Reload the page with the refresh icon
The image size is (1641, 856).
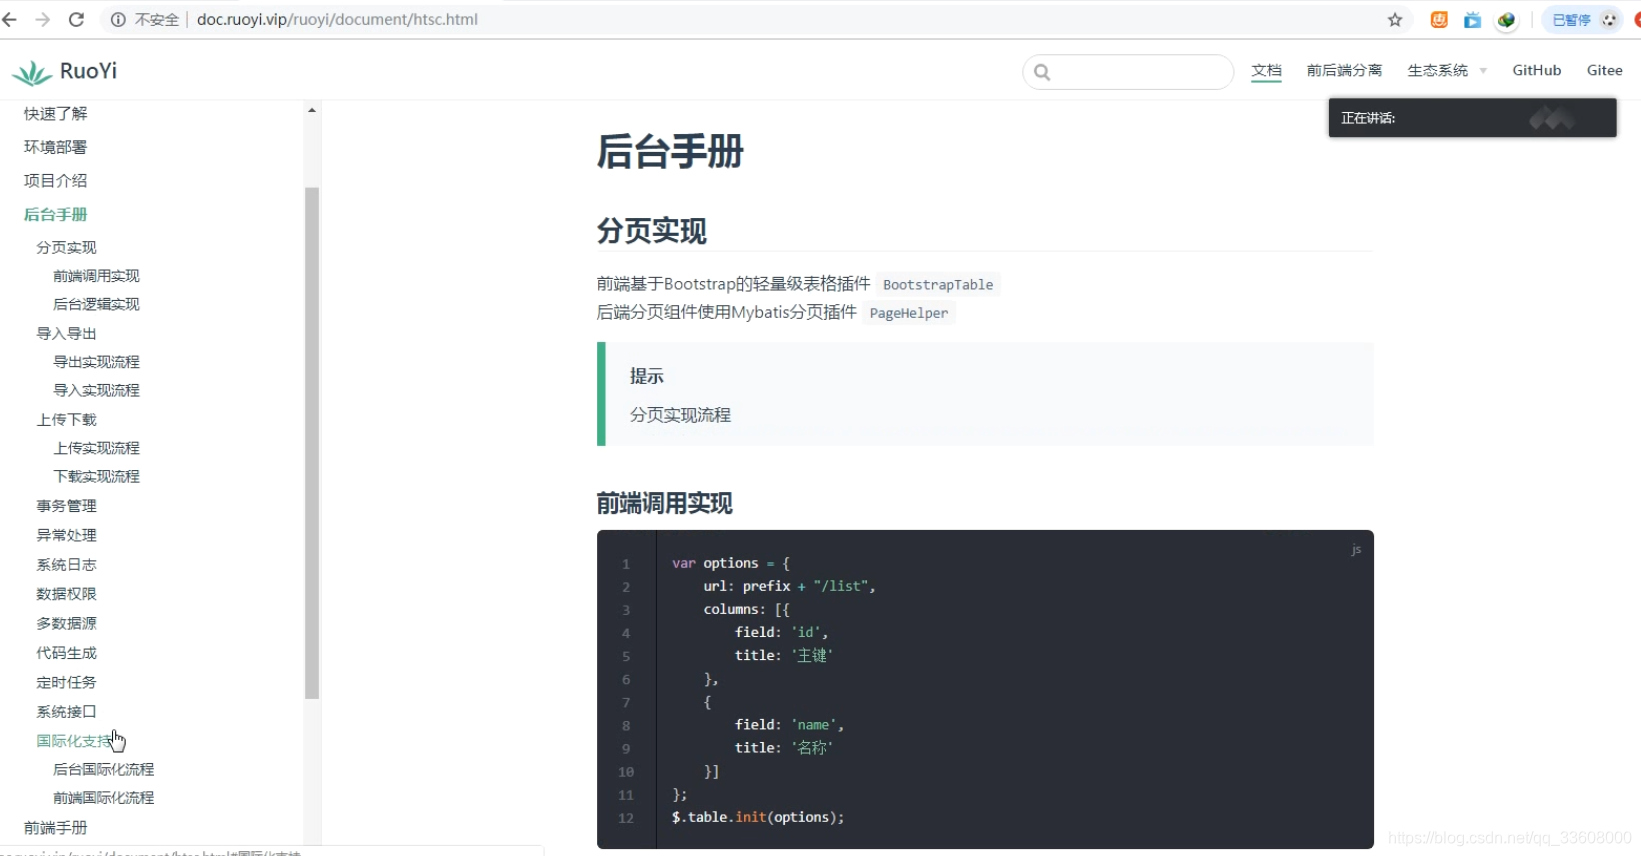pos(76,19)
